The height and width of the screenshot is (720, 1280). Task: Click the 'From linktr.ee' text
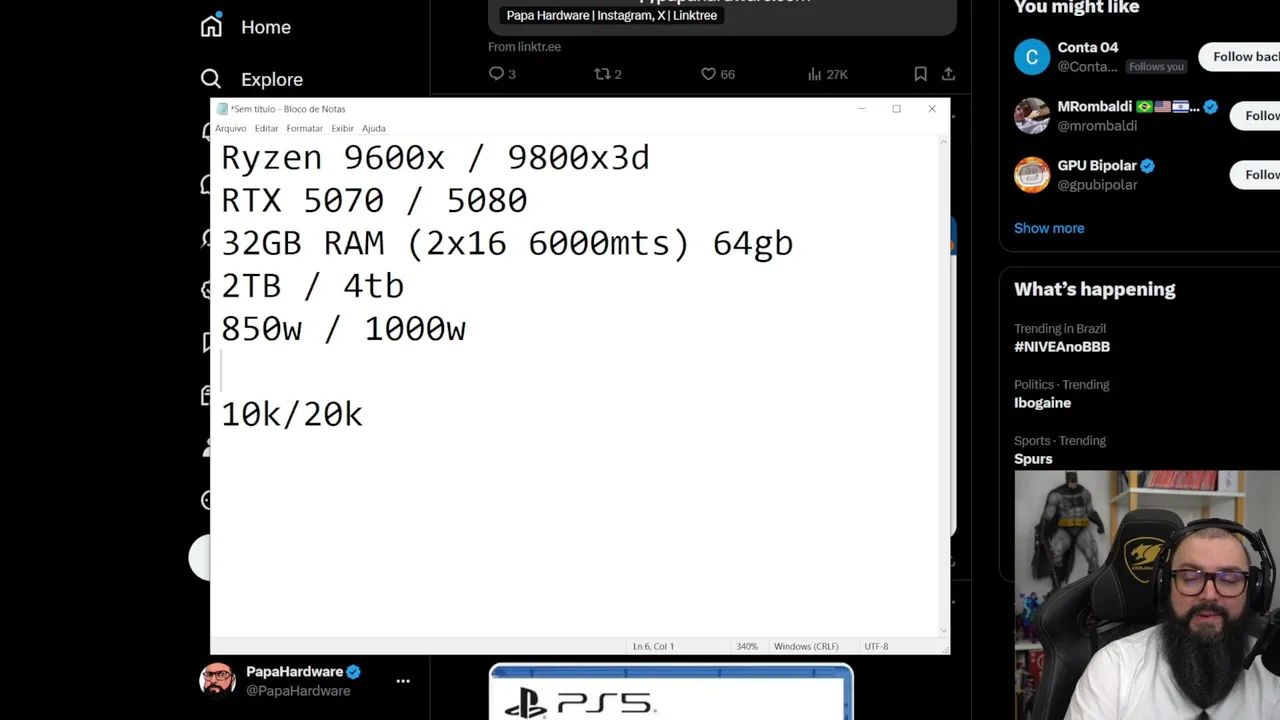(x=524, y=47)
